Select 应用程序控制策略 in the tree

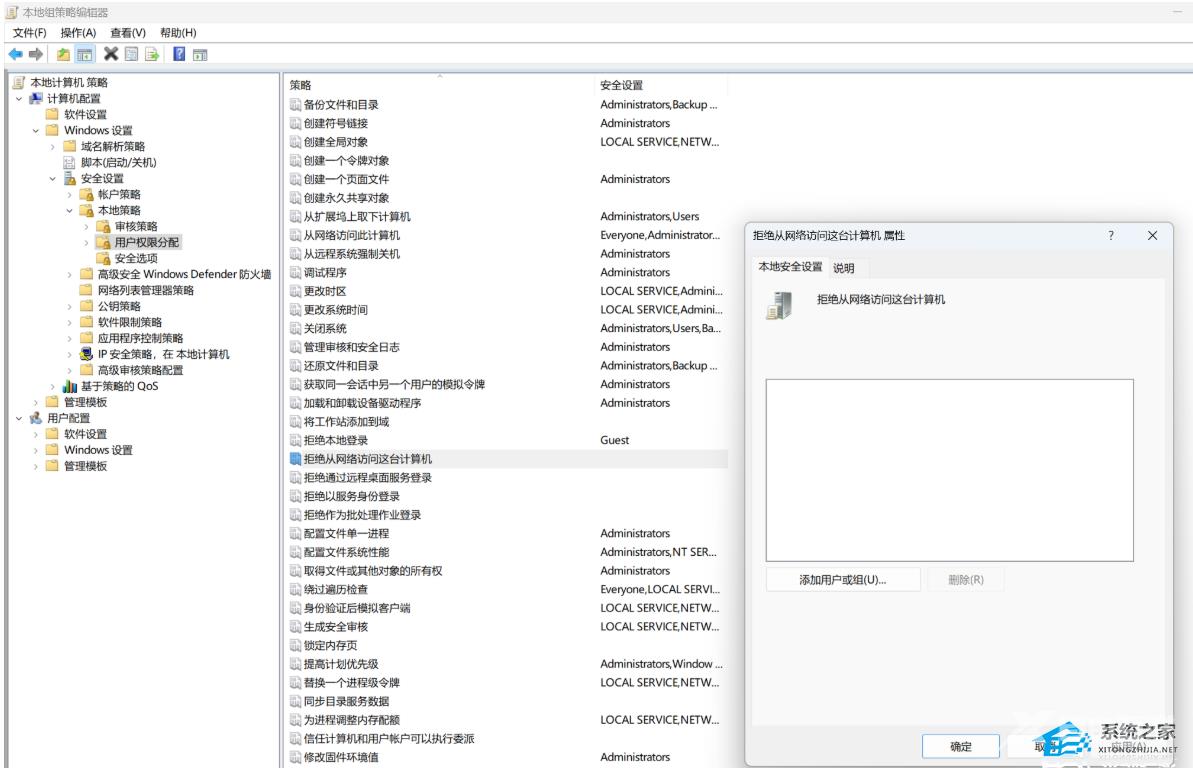point(140,338)
